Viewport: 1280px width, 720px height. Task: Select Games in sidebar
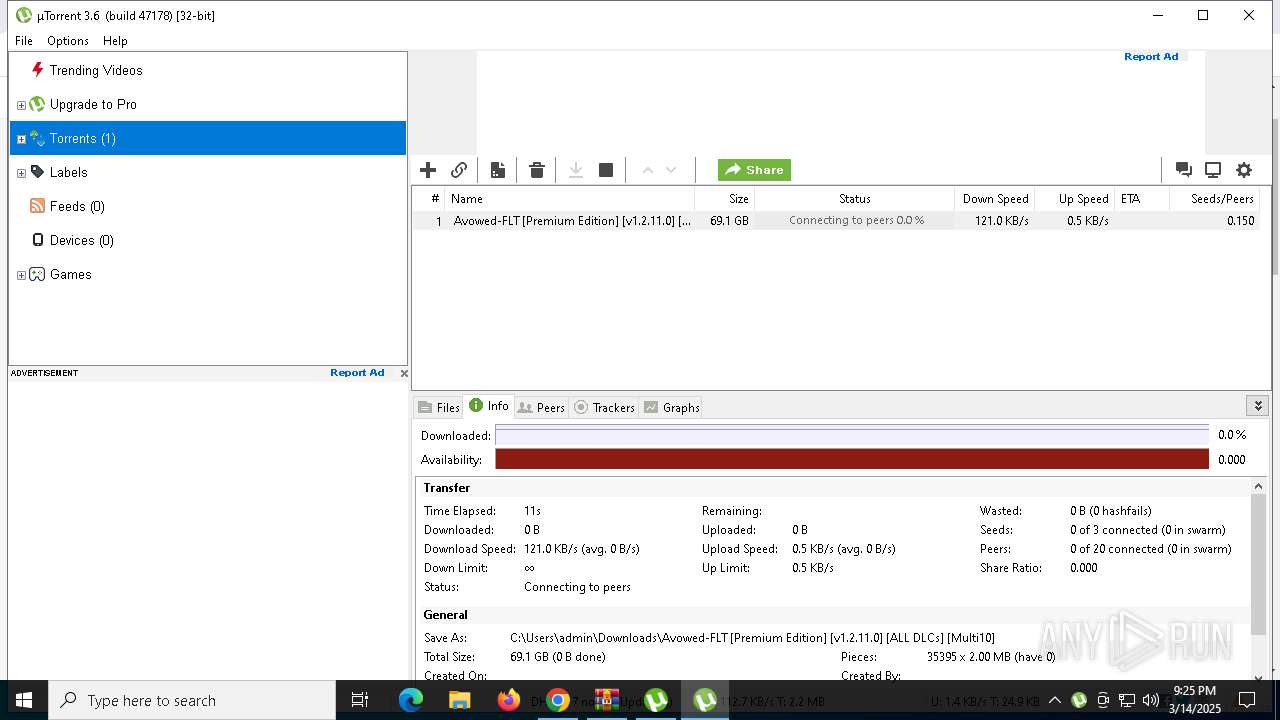pyautogui.click(x=70, y=274)
